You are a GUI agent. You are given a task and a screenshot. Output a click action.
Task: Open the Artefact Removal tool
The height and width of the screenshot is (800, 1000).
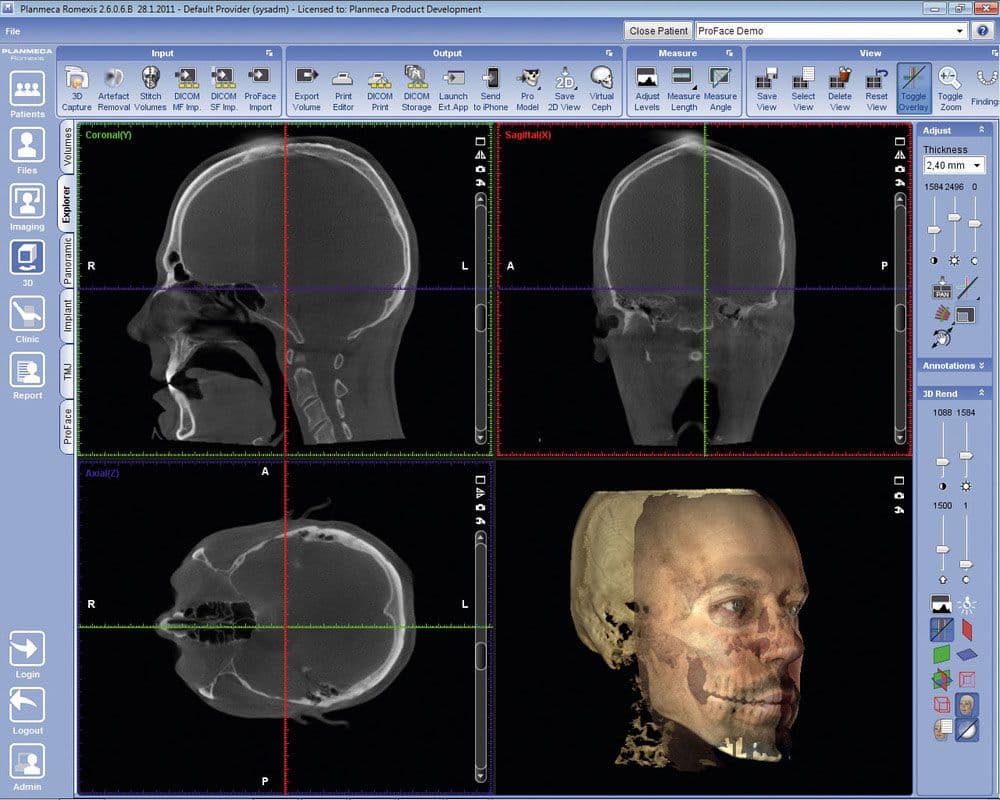(x=113, y=87)
